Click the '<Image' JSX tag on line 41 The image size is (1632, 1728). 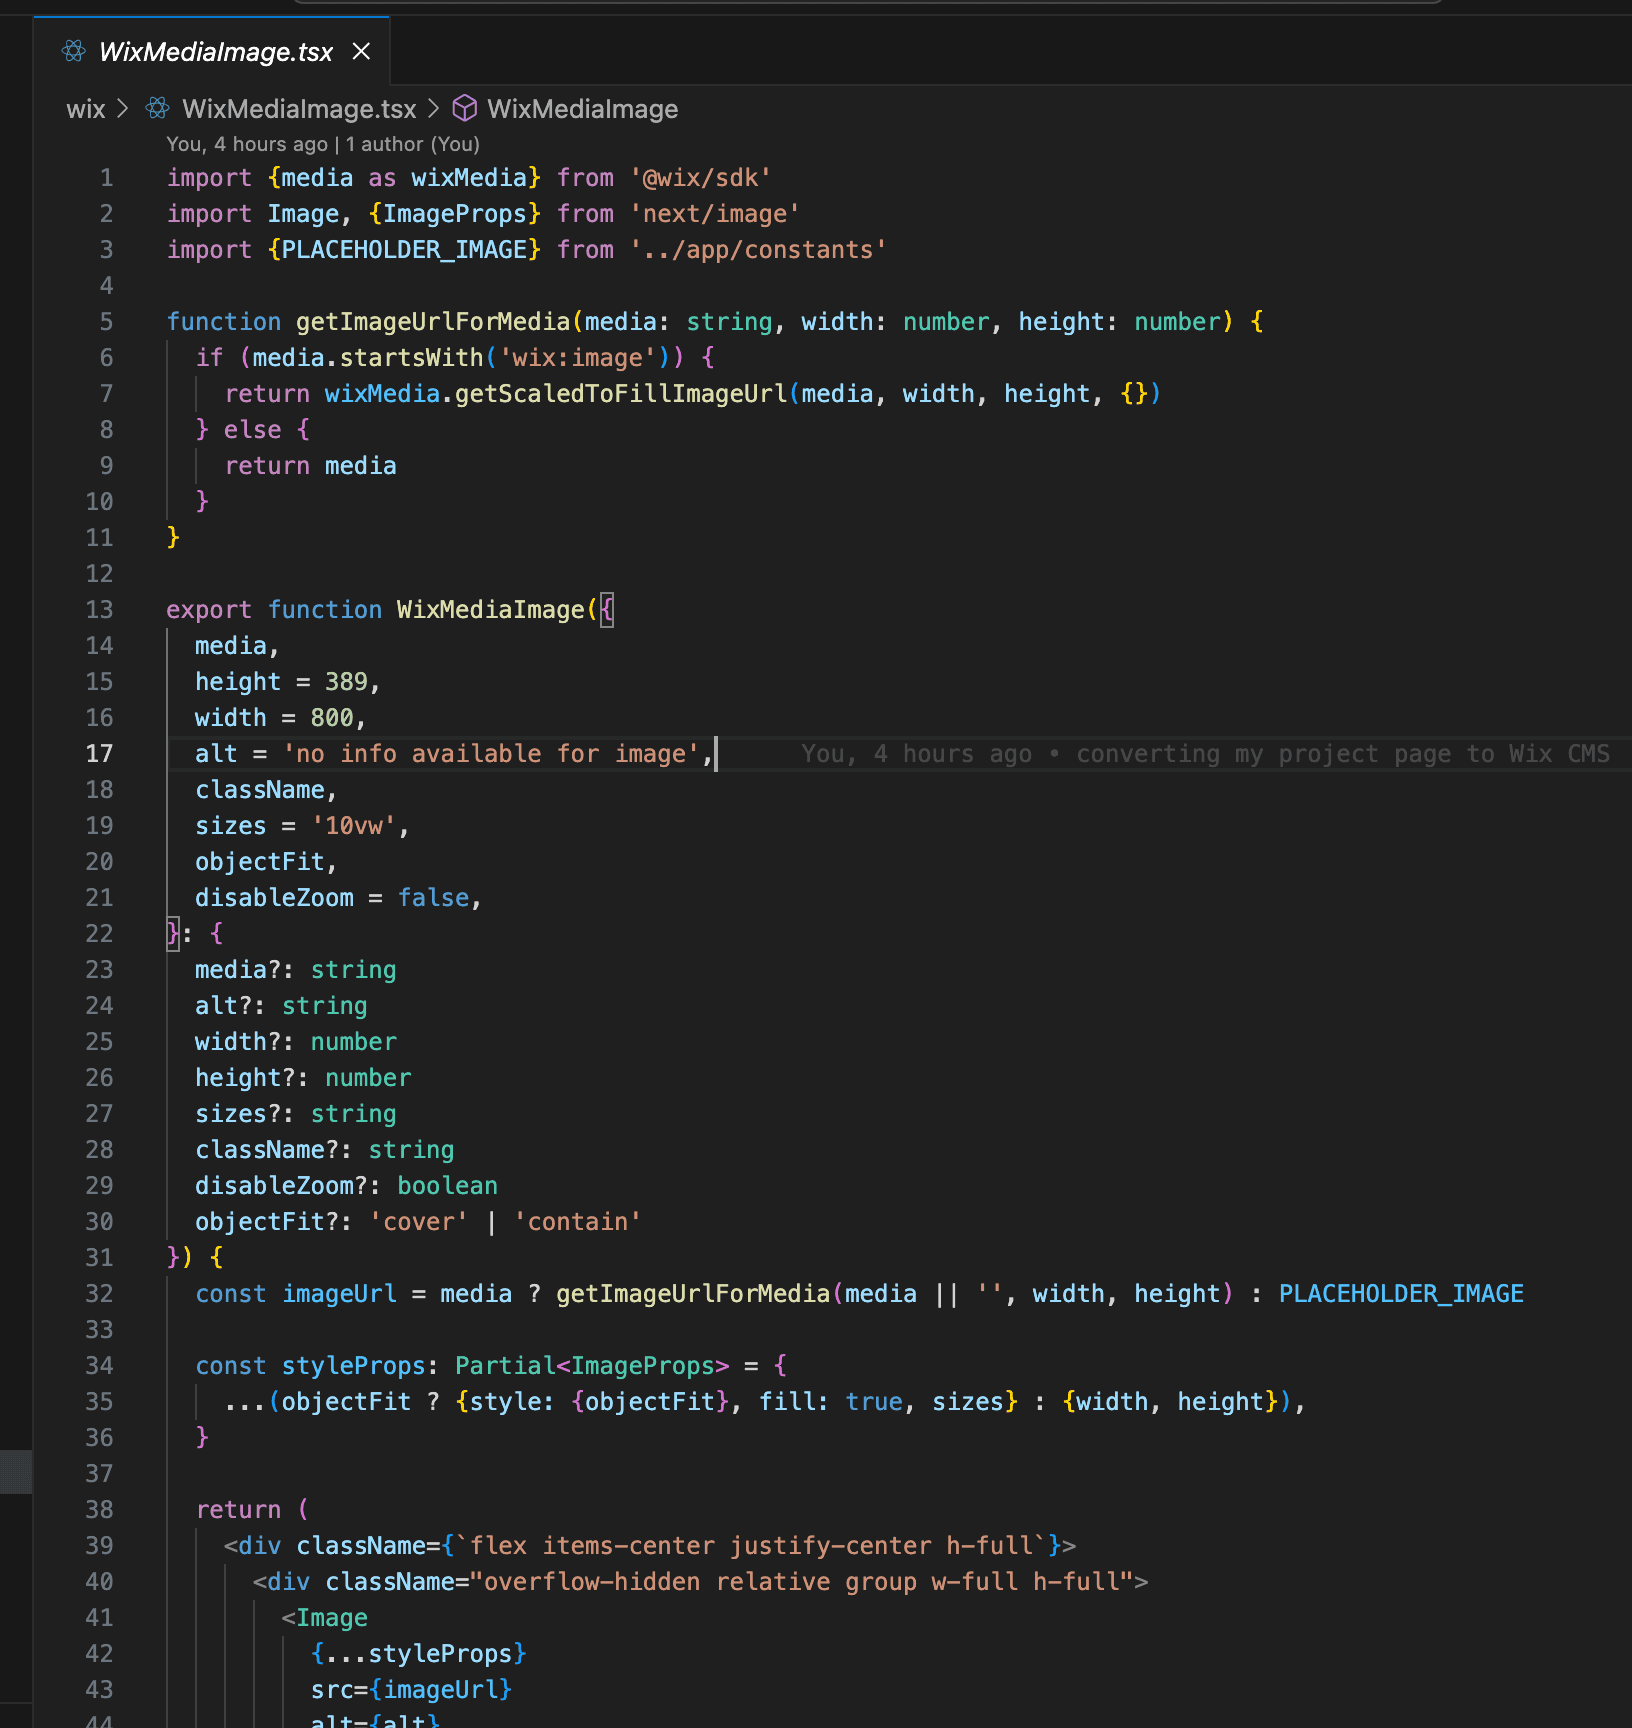(324, 1618)
